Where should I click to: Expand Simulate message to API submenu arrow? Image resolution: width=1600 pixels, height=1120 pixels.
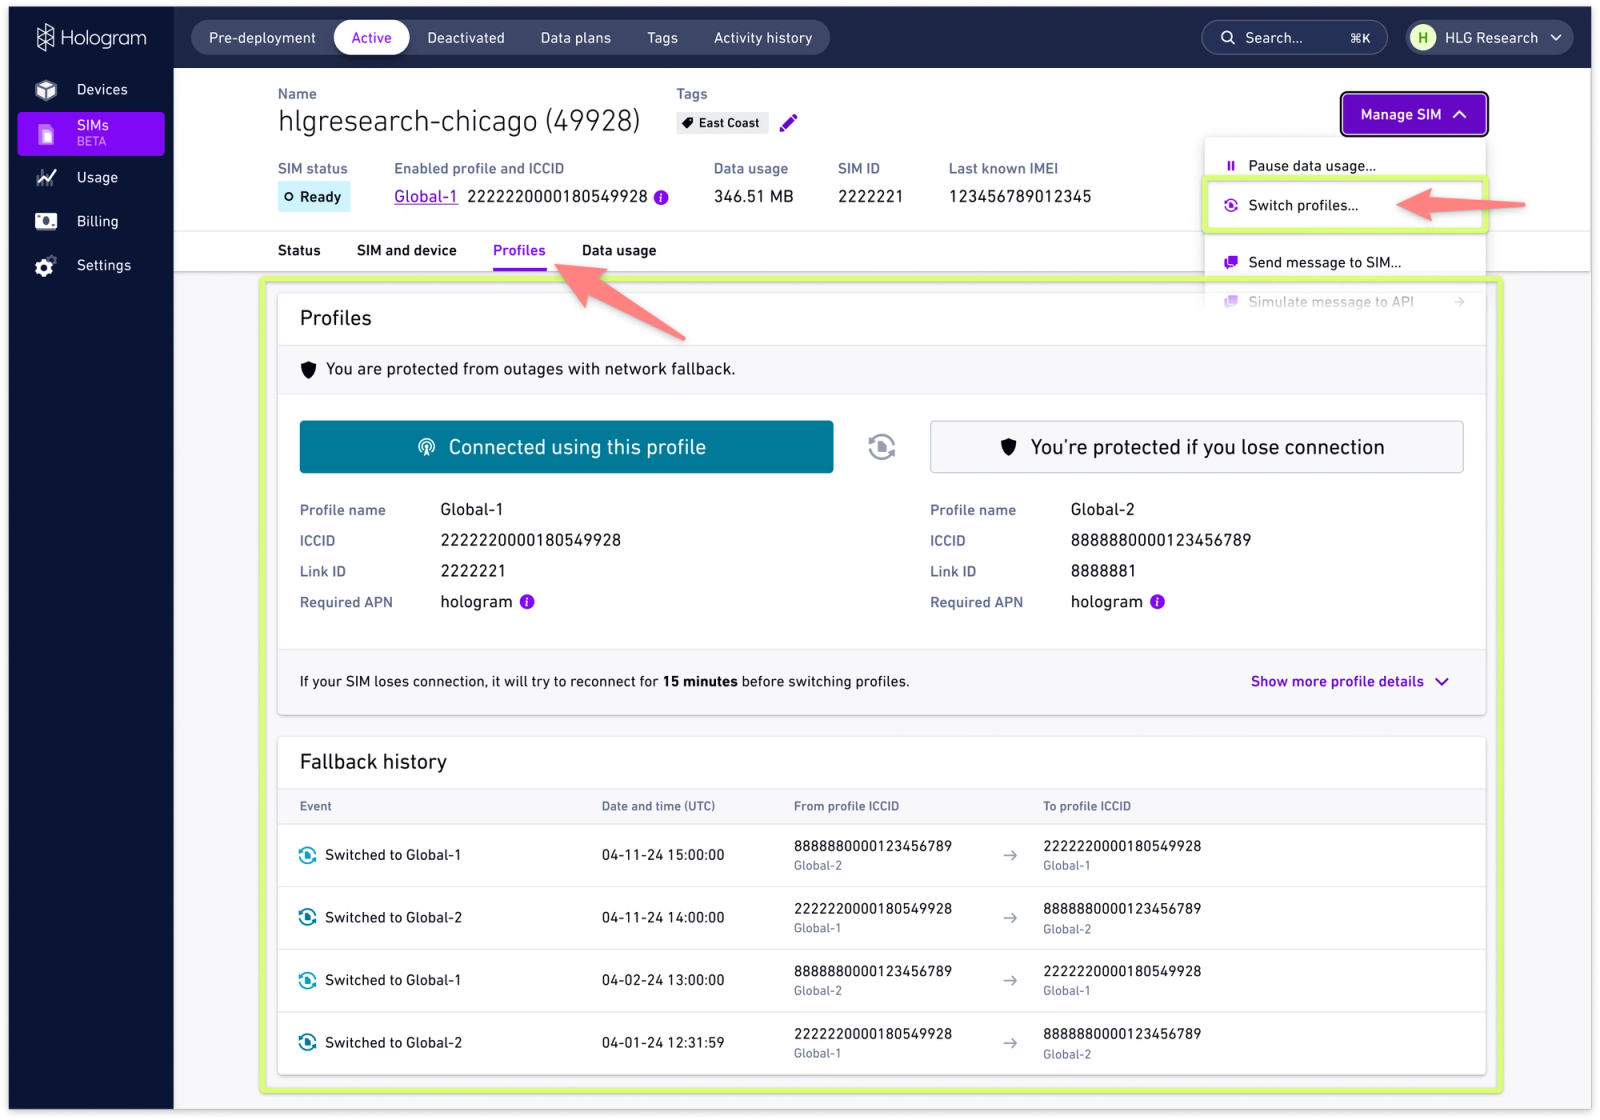pyautogui.click(x=1459, y=301)
